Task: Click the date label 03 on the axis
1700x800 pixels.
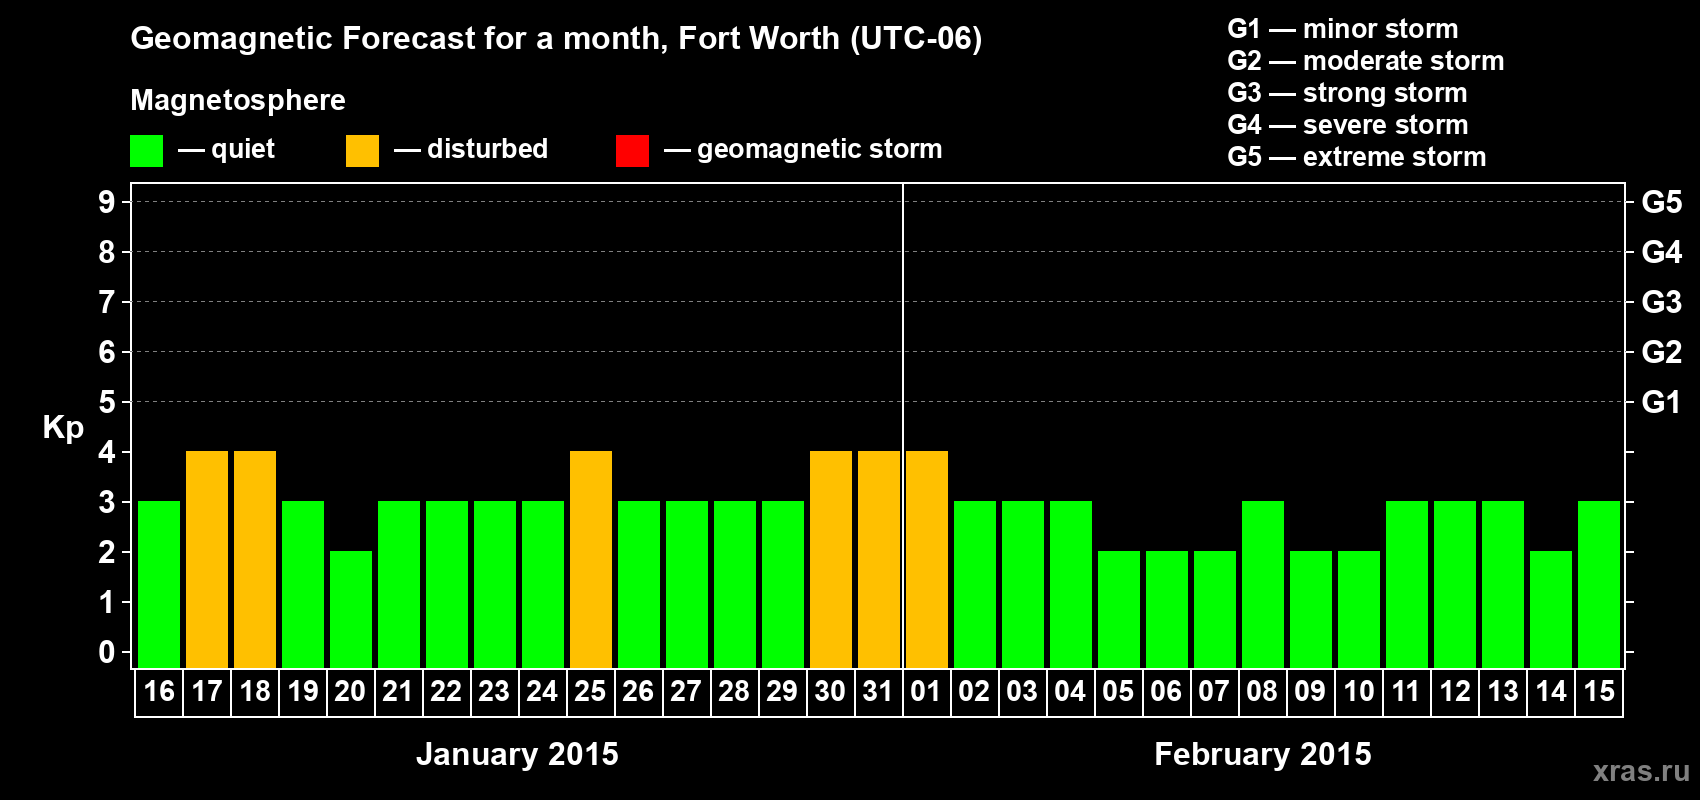Action: point(1022,692)
